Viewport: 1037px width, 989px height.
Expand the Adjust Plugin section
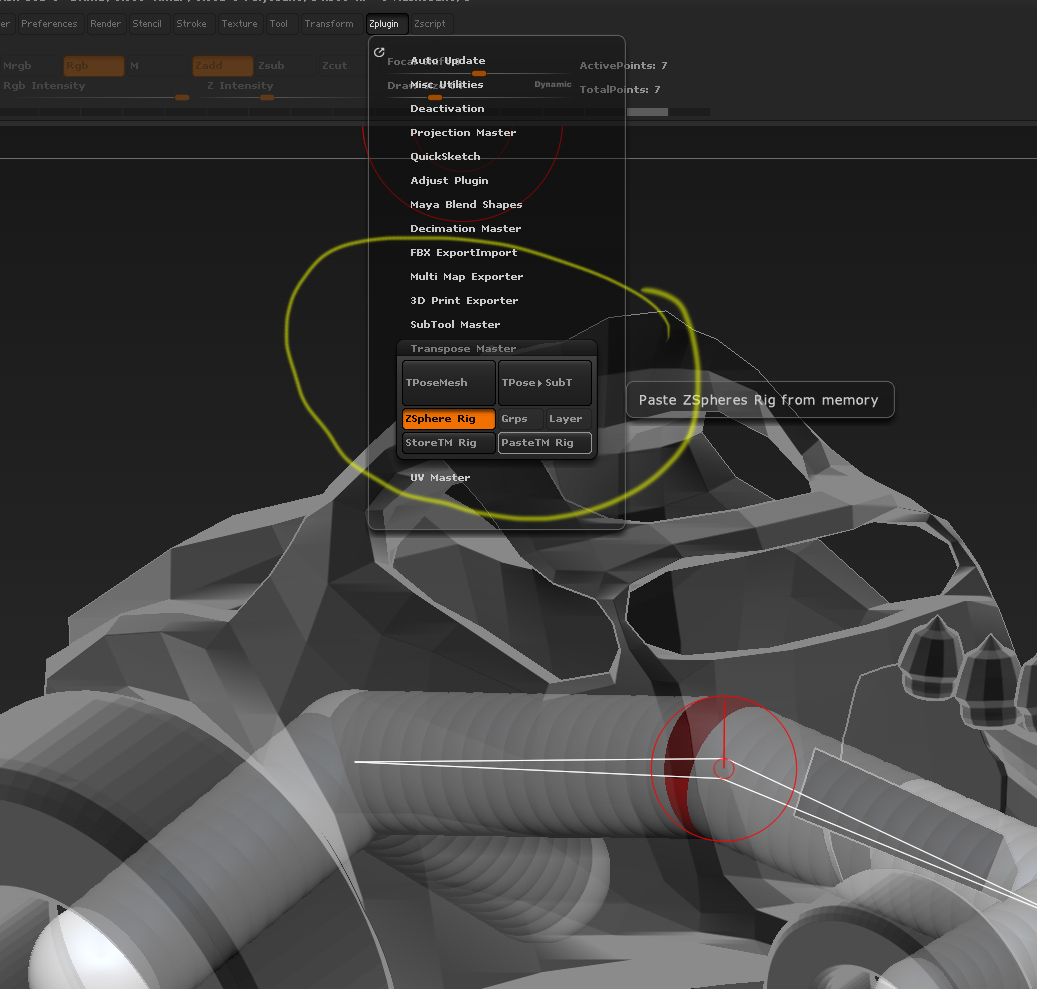pyautogui.click(x=449, y=181)
